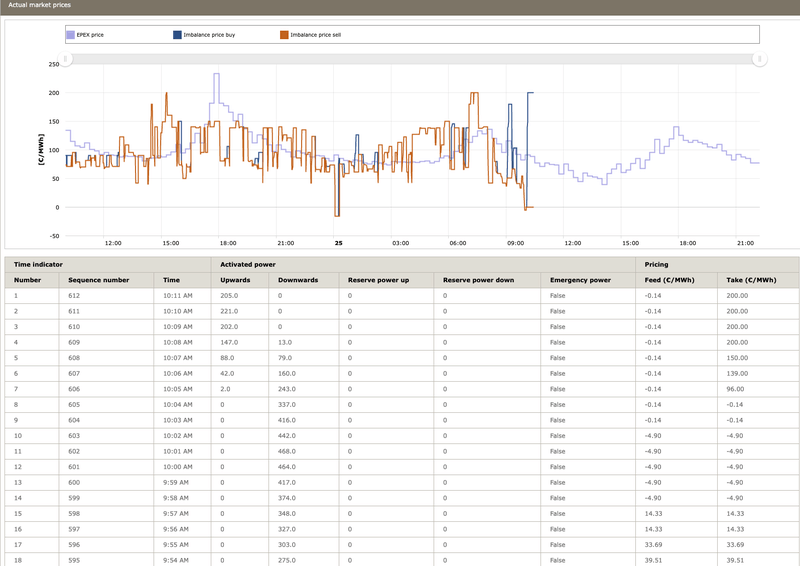Sort by the Number column header
Screen dimensions: 800x566
click(x=27, y=280)
